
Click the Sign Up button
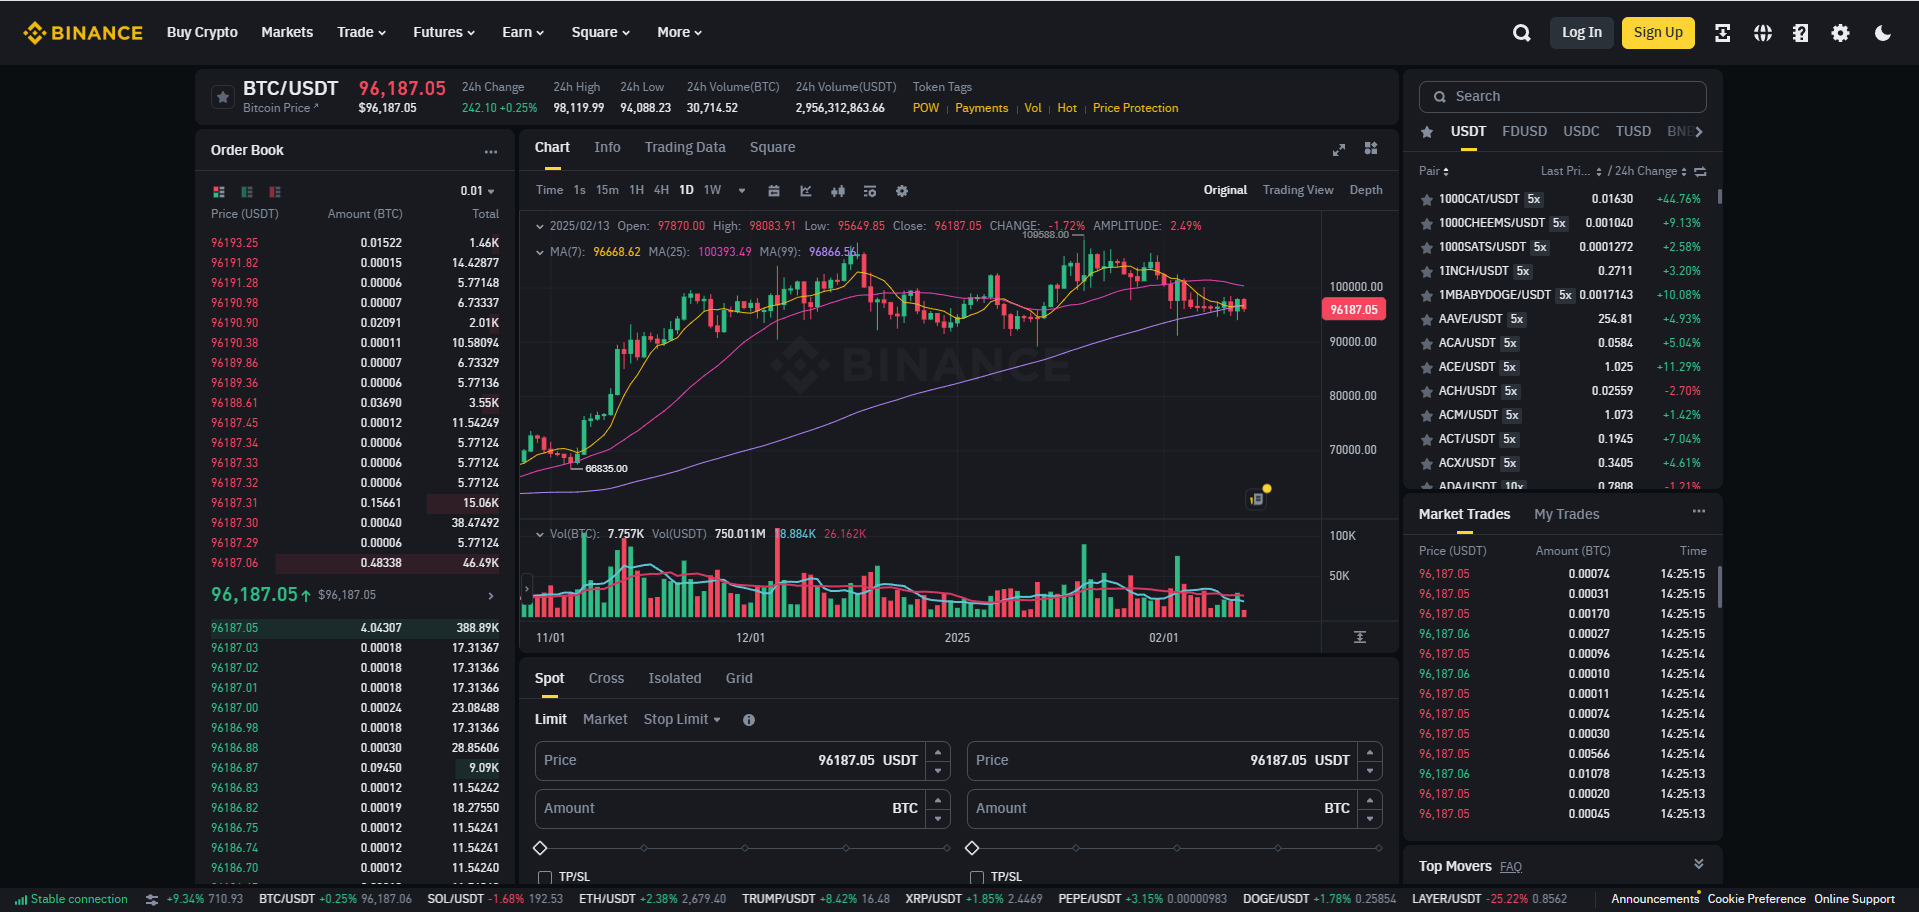click(1658, 33)
